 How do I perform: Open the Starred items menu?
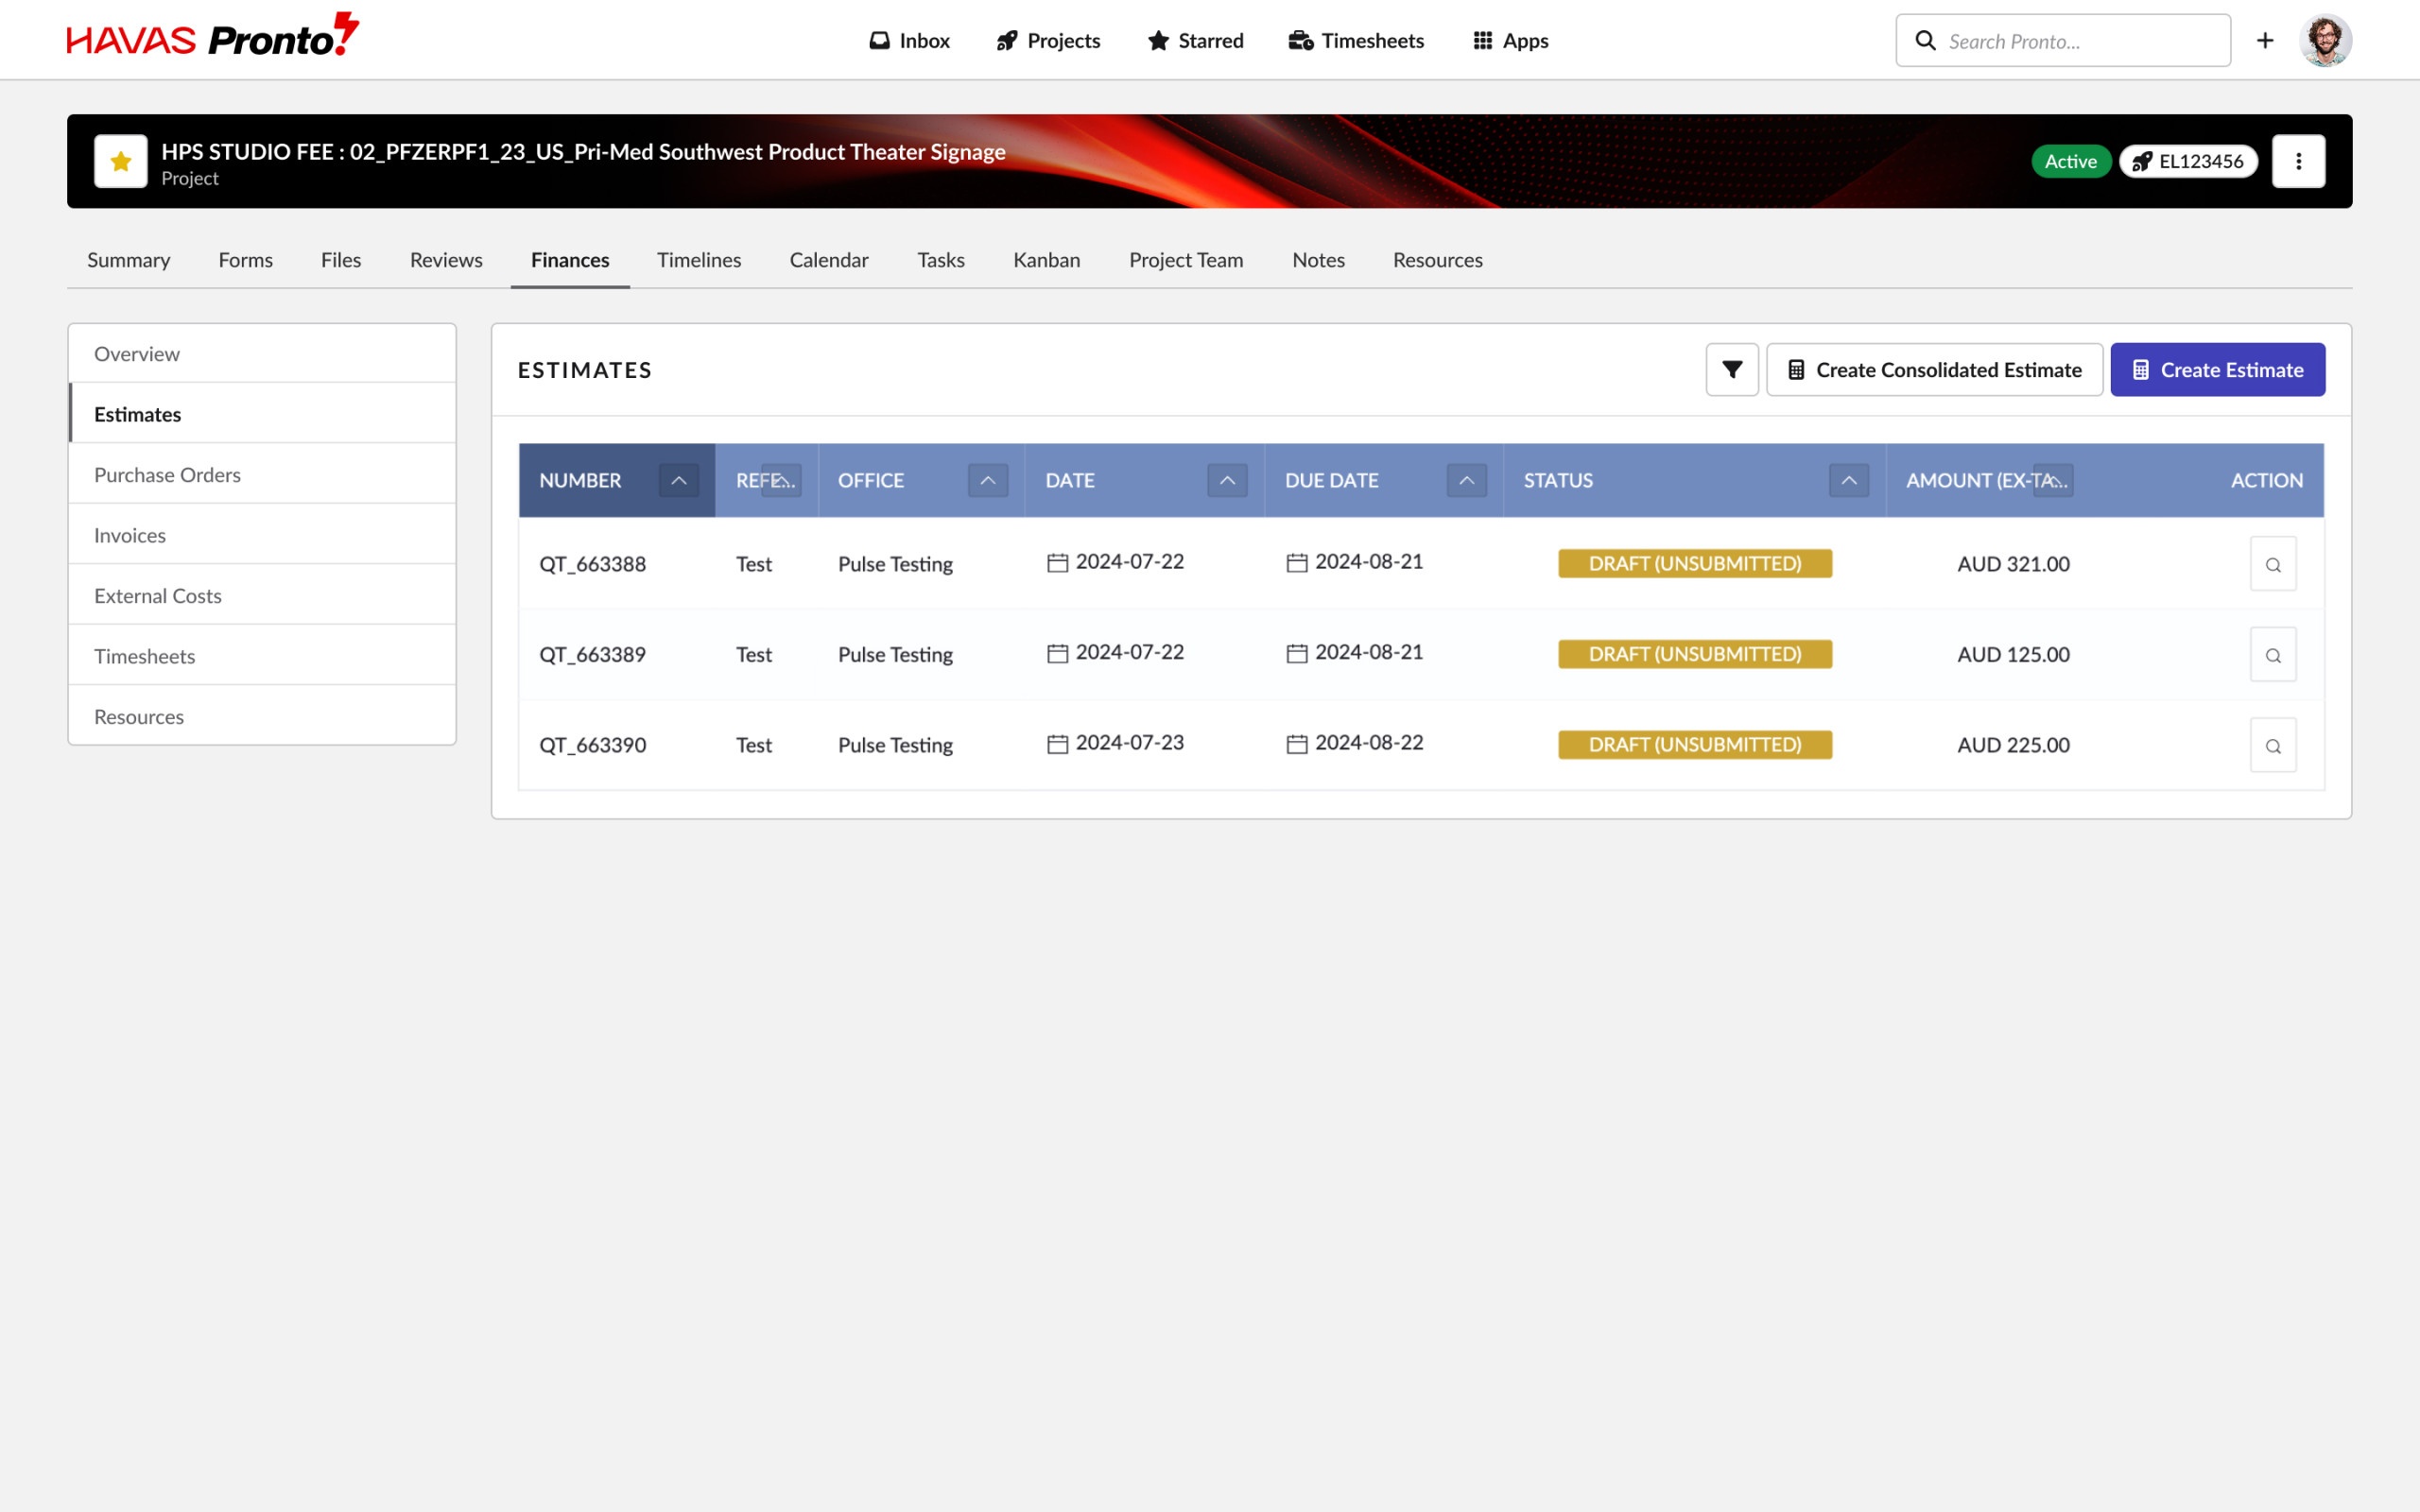coord(1195,41)
